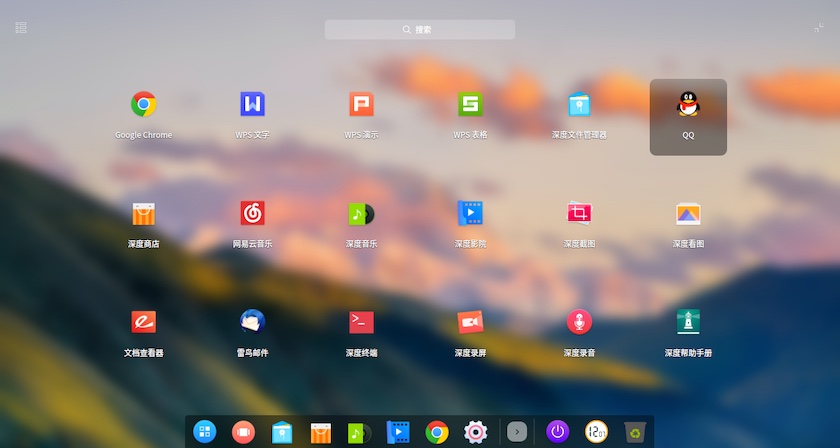
Task: Open 深度录屏 screen recorder
Action: (x=470, y=322)
